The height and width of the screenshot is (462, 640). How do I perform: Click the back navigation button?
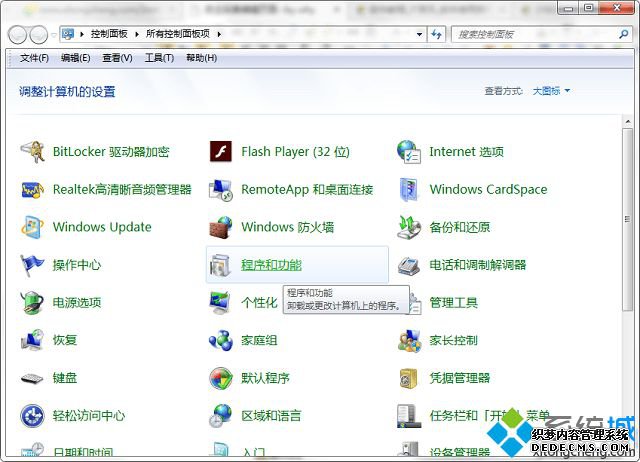18,35
